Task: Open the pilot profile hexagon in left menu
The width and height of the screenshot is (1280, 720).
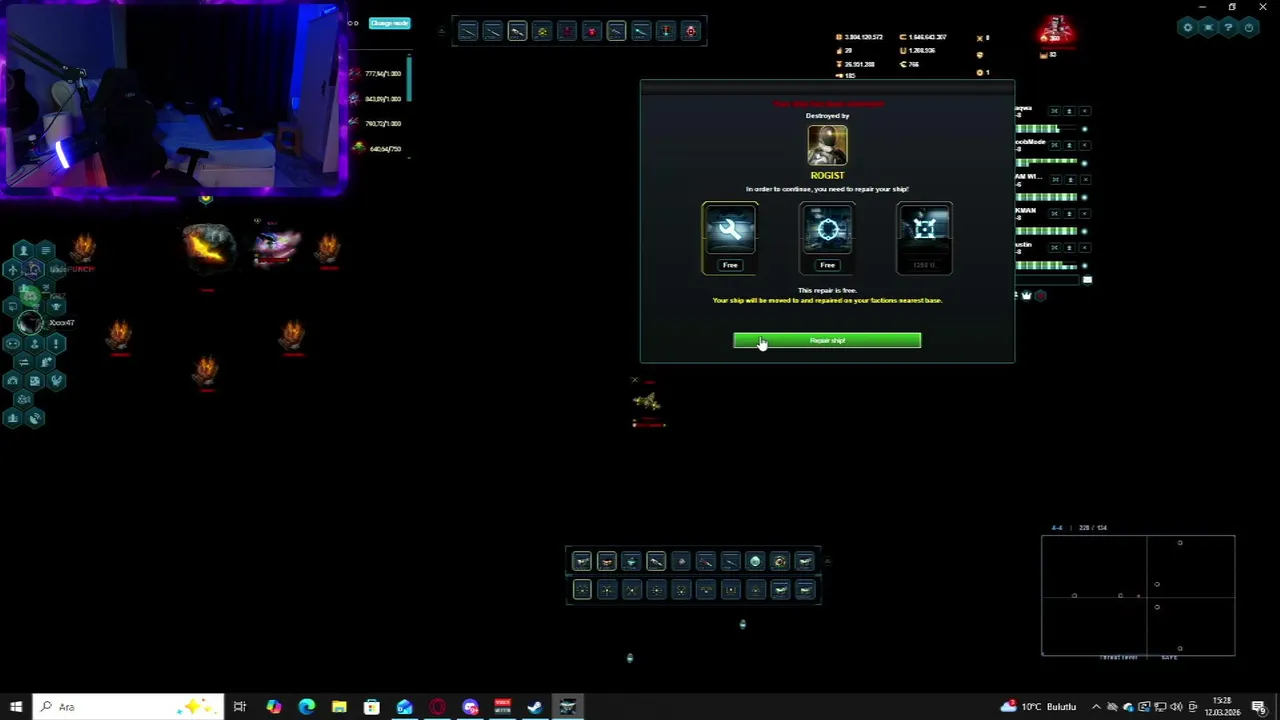Action: click(24, 251)
